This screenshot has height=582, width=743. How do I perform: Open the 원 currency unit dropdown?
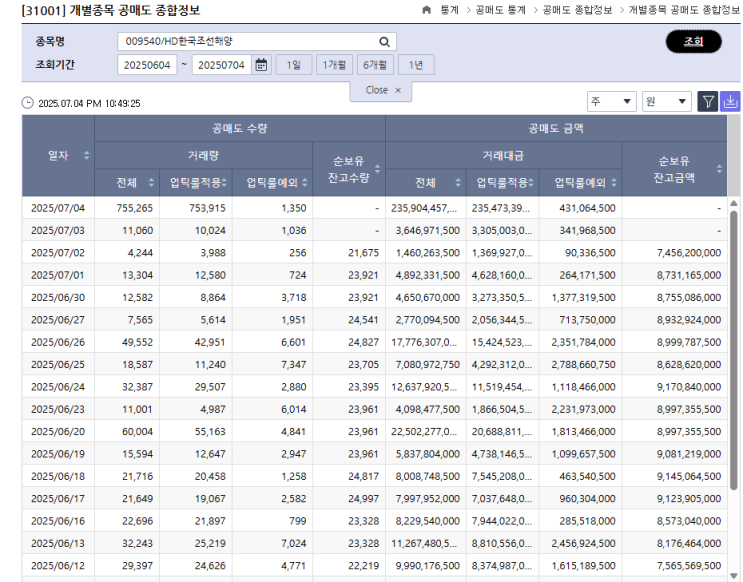[x=667, y=101]
